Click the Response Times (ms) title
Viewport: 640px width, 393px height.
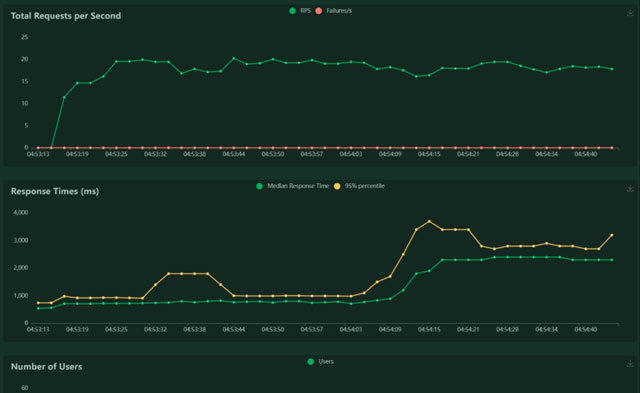55,191
